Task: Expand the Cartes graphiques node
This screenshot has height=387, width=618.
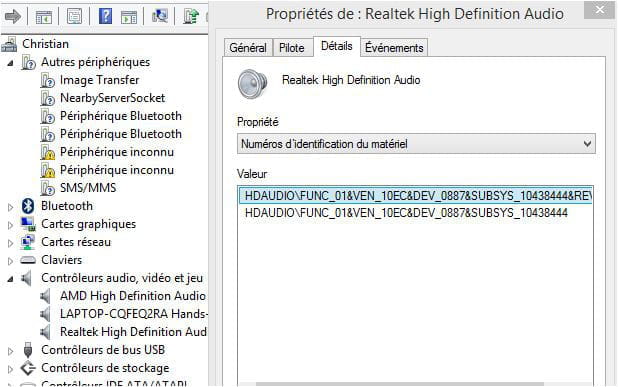Action: (x=11, y=225)
